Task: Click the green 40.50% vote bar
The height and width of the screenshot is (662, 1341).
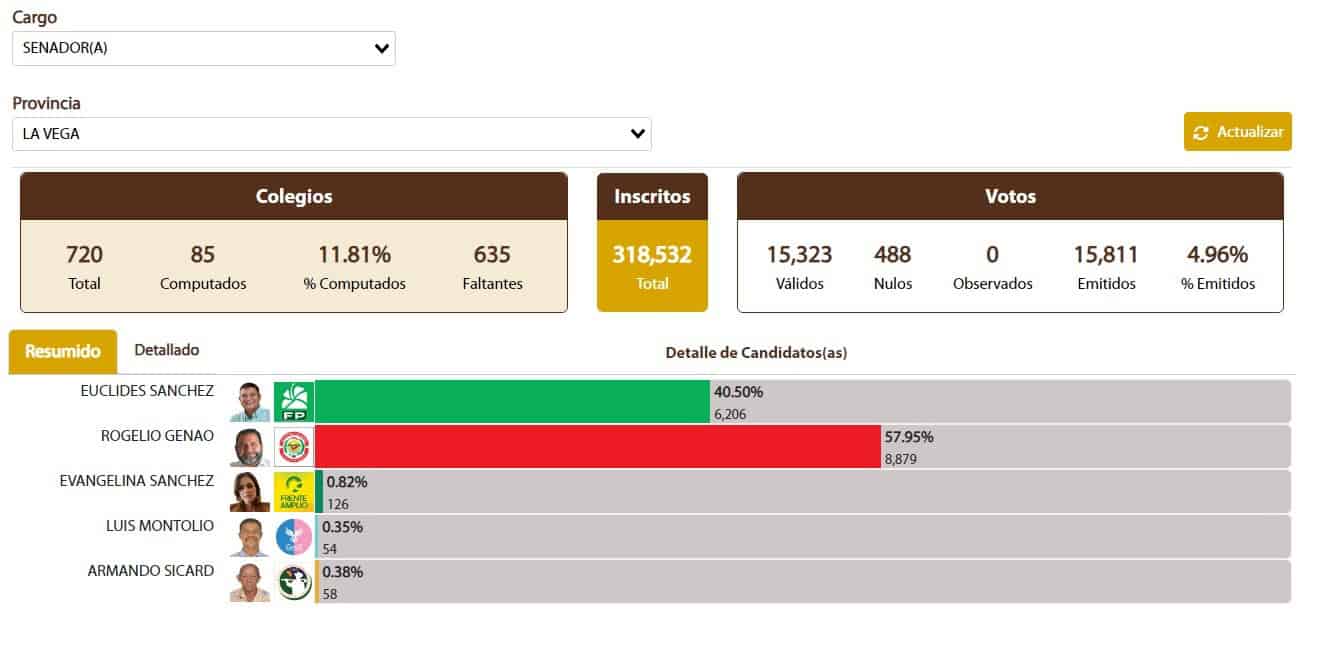Action: (x=512, y=401)
